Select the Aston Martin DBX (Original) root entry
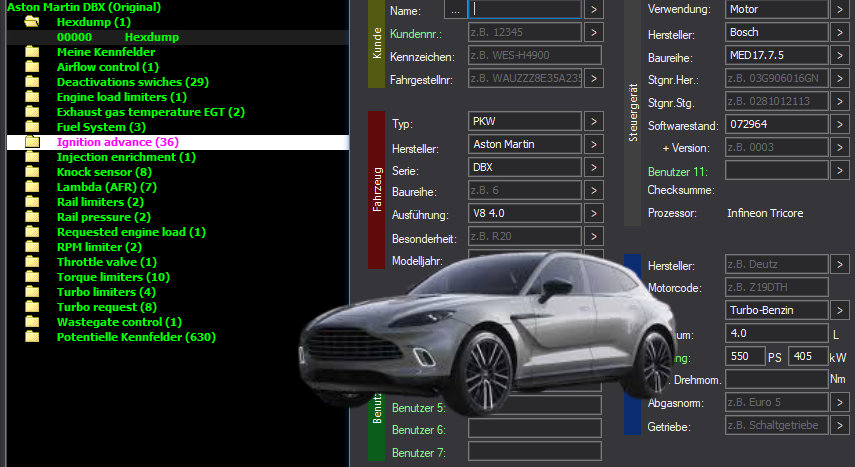The height and width of the screenshot is (467, 855). (84, 7)
